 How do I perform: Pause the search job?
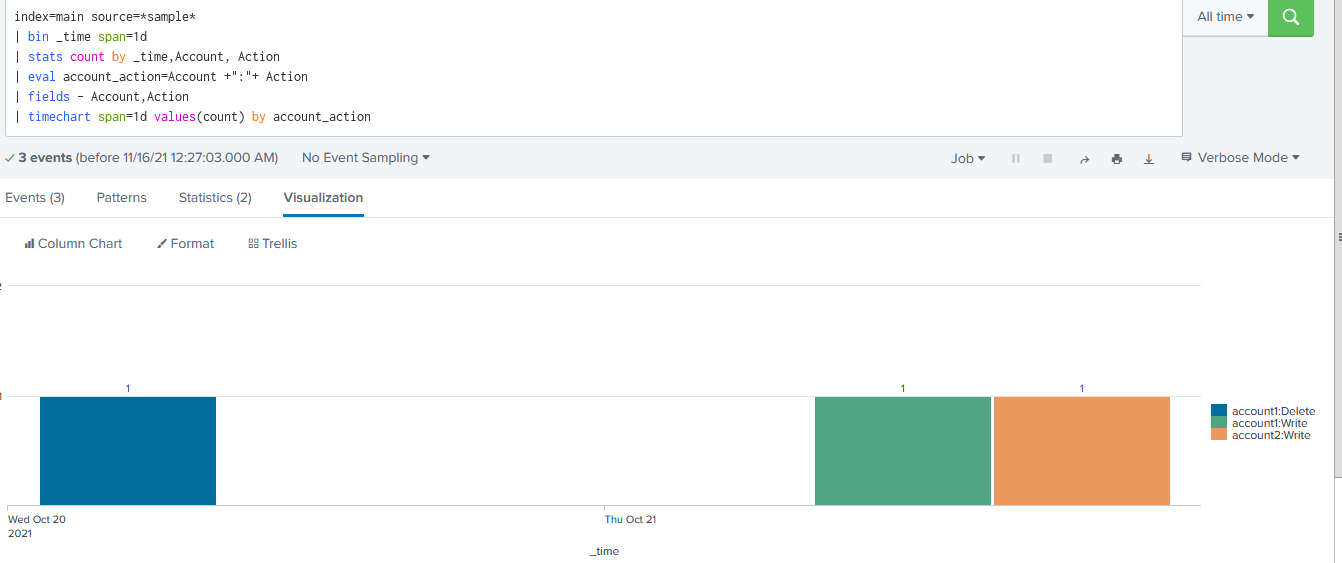(x=1016, y=158)
